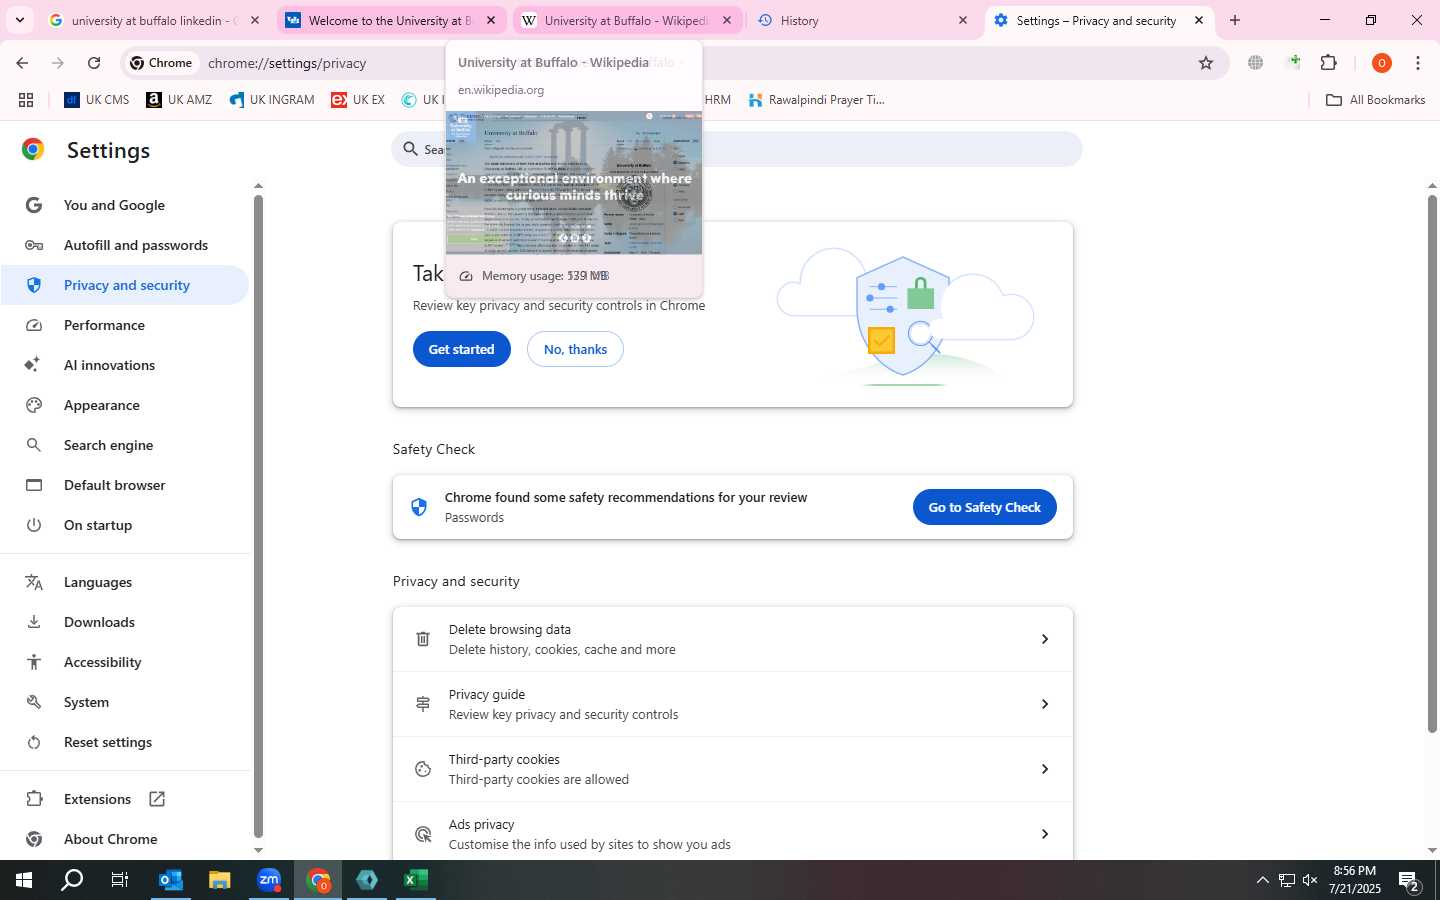Open About Chrome page
Image resolution: width=1440 pixels, height=900 pixels.
click(124, 839)
